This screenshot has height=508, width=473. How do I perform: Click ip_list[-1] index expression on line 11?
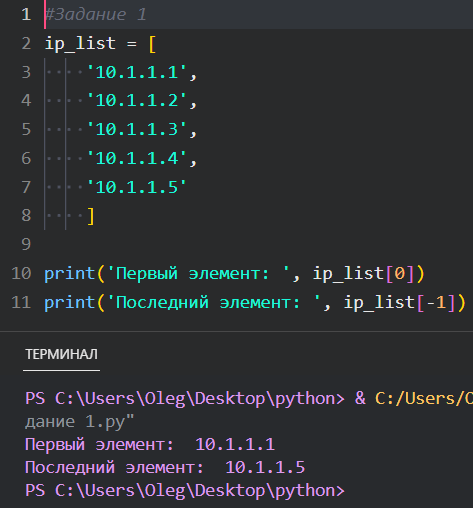(x=400, y=303)
